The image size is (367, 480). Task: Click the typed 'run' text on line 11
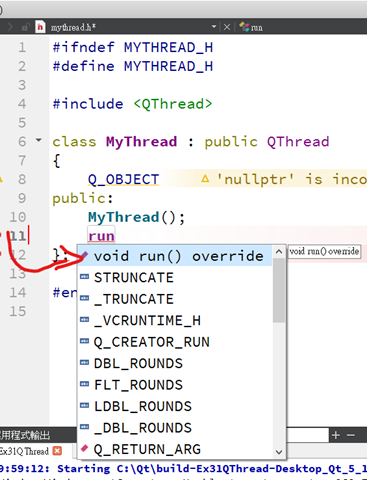pyautogui.click(x=101, y=236)
